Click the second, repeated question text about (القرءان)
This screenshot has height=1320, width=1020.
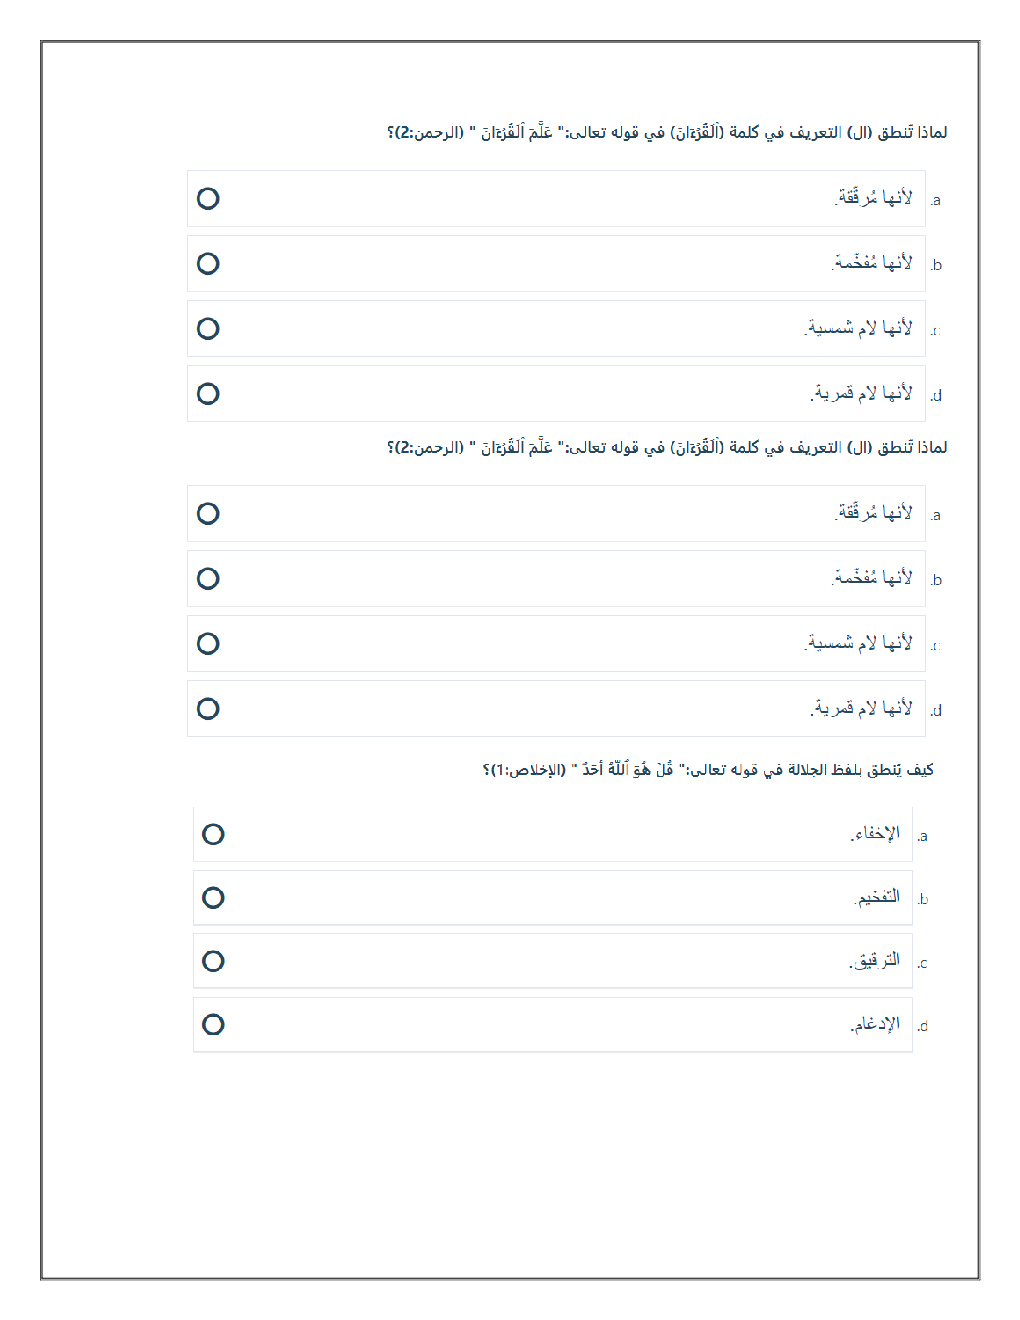pos(667,448)
